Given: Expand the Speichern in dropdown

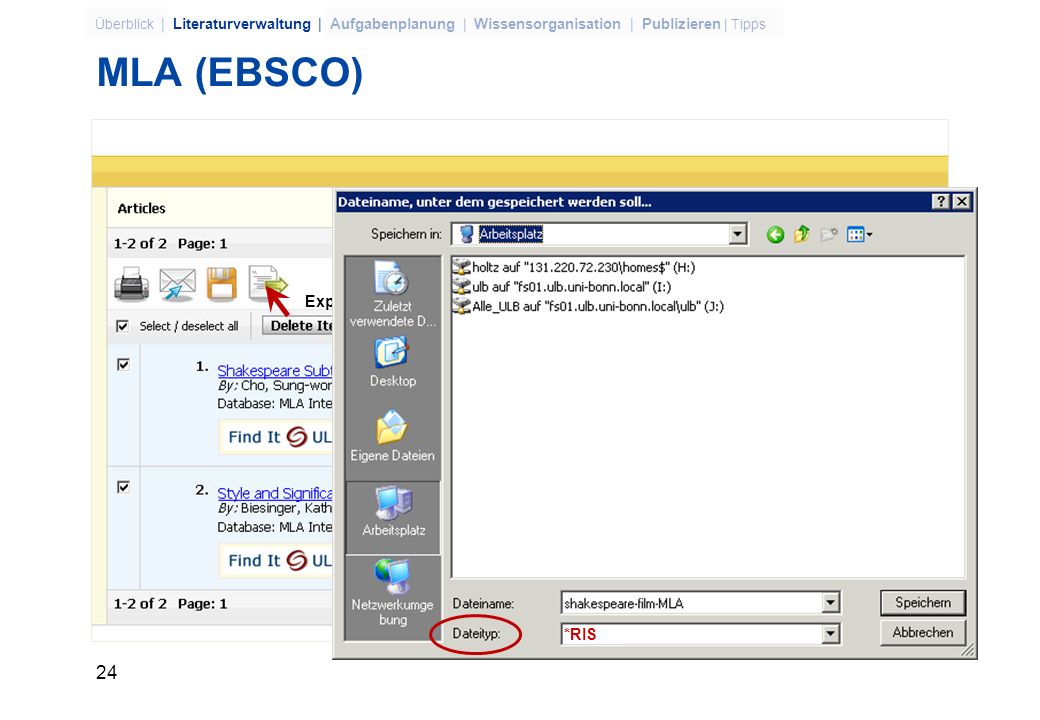Looking at the screenshot, I should tap(738, 234).
